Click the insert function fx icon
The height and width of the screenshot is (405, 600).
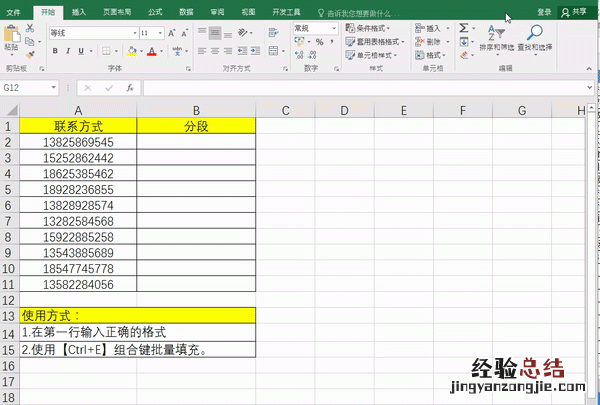130,88
